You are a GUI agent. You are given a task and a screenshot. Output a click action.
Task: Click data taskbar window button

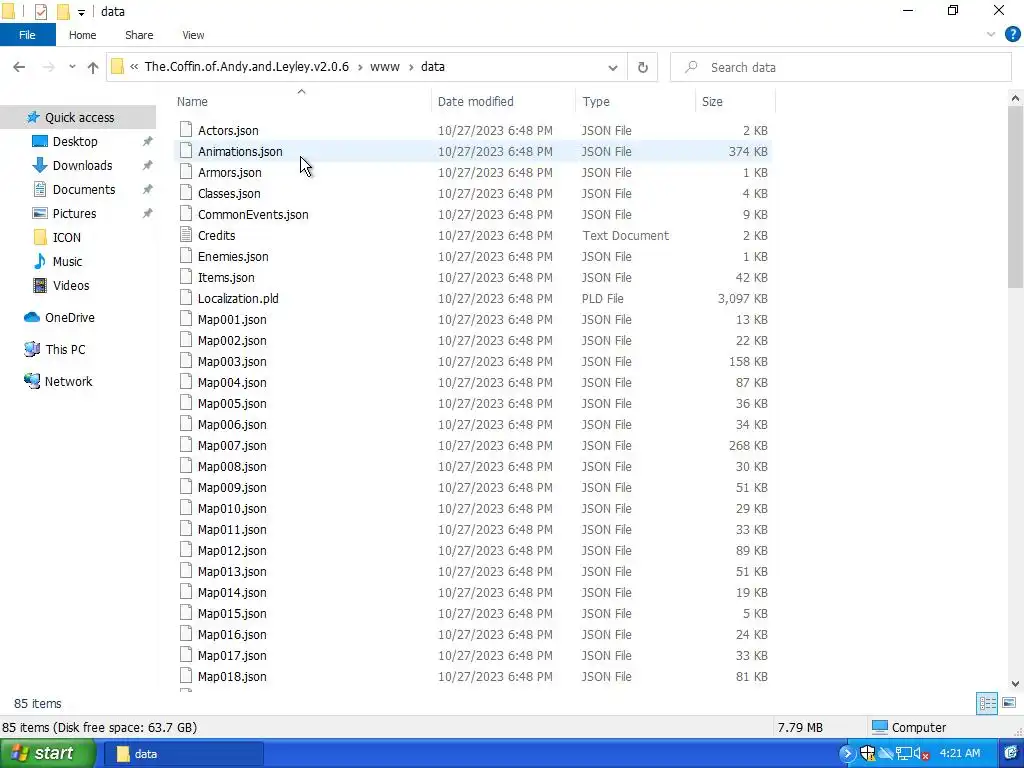tap(184, 754)
